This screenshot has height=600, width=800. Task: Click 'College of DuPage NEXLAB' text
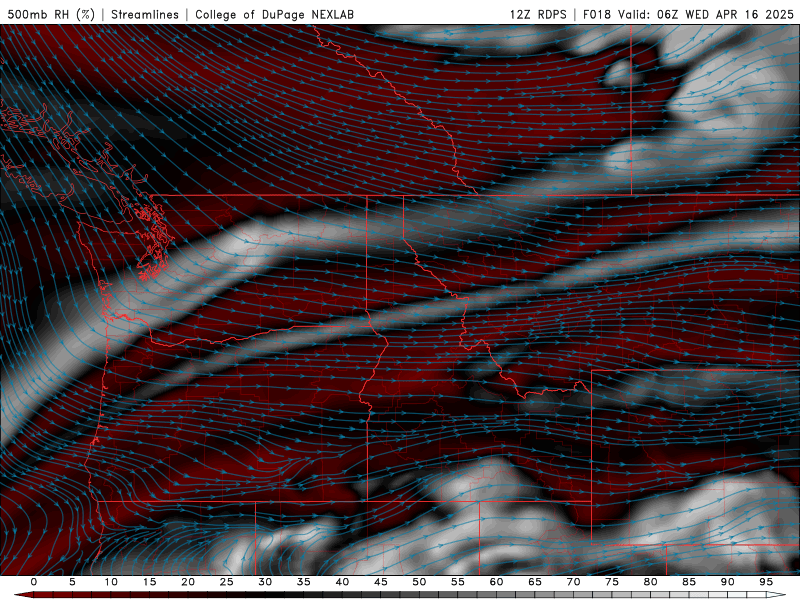click(274, 14)
